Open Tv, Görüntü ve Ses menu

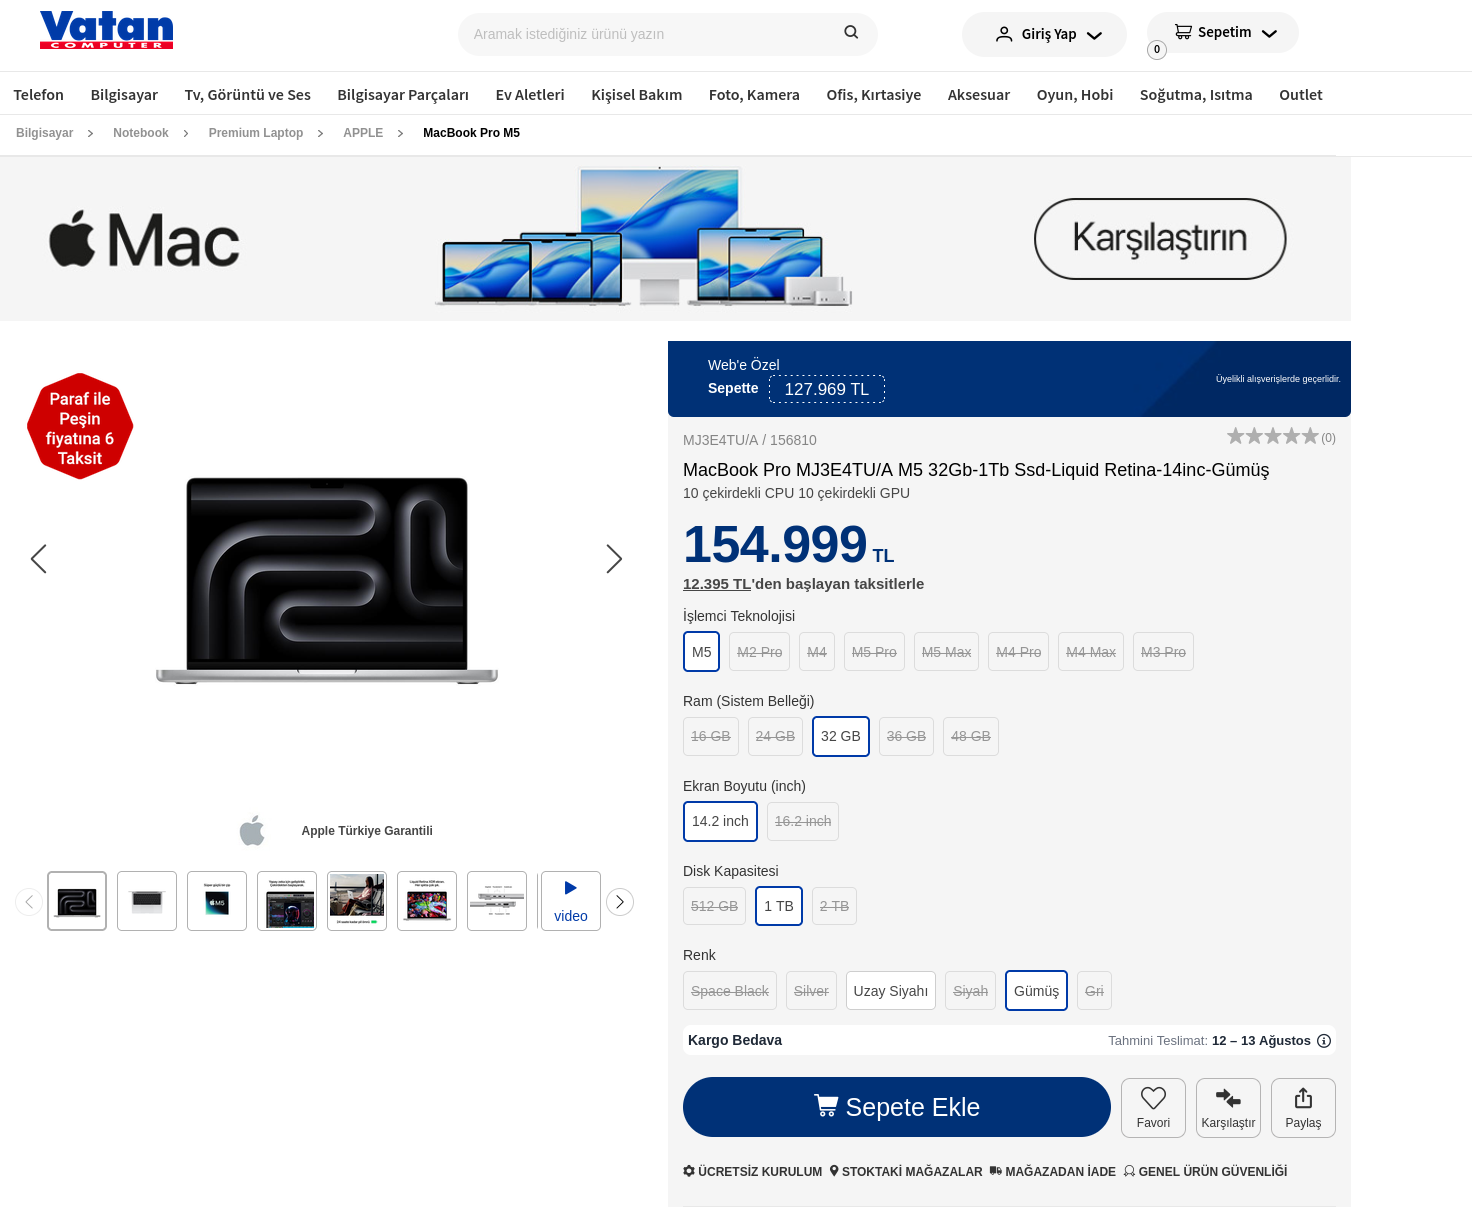tap(248, 95)
